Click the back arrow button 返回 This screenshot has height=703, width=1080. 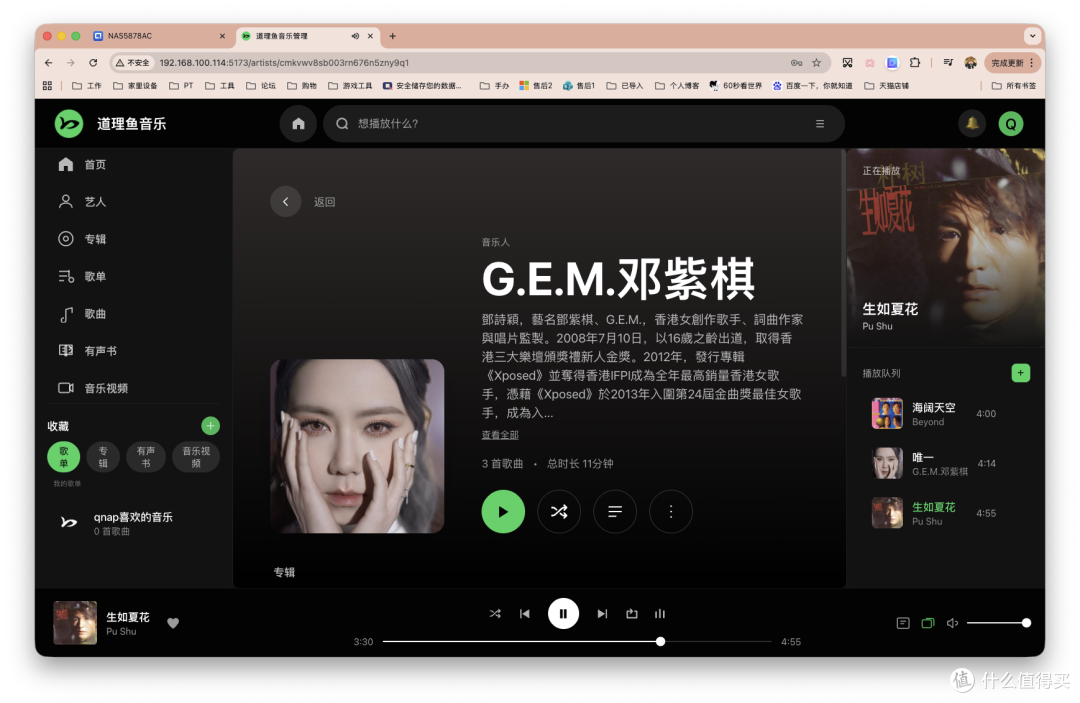click(x=286, y=202)
